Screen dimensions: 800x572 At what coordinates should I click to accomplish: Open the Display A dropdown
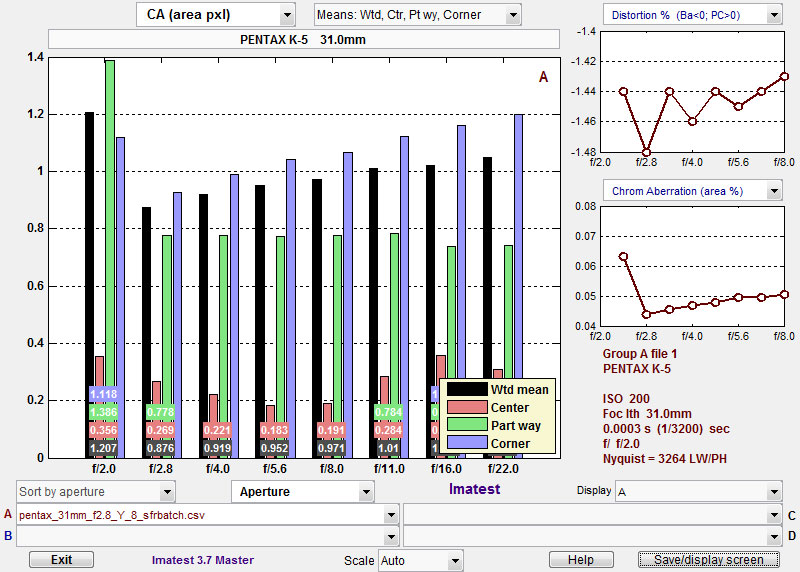coord(698,492)
